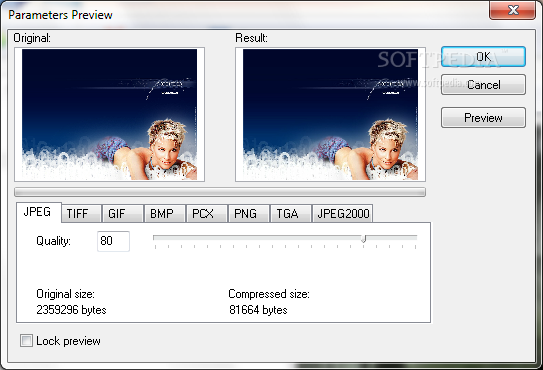Viewport: 543px width, 370px height.
Task: Select the JPEG format tab
Action: click(38, 212)
